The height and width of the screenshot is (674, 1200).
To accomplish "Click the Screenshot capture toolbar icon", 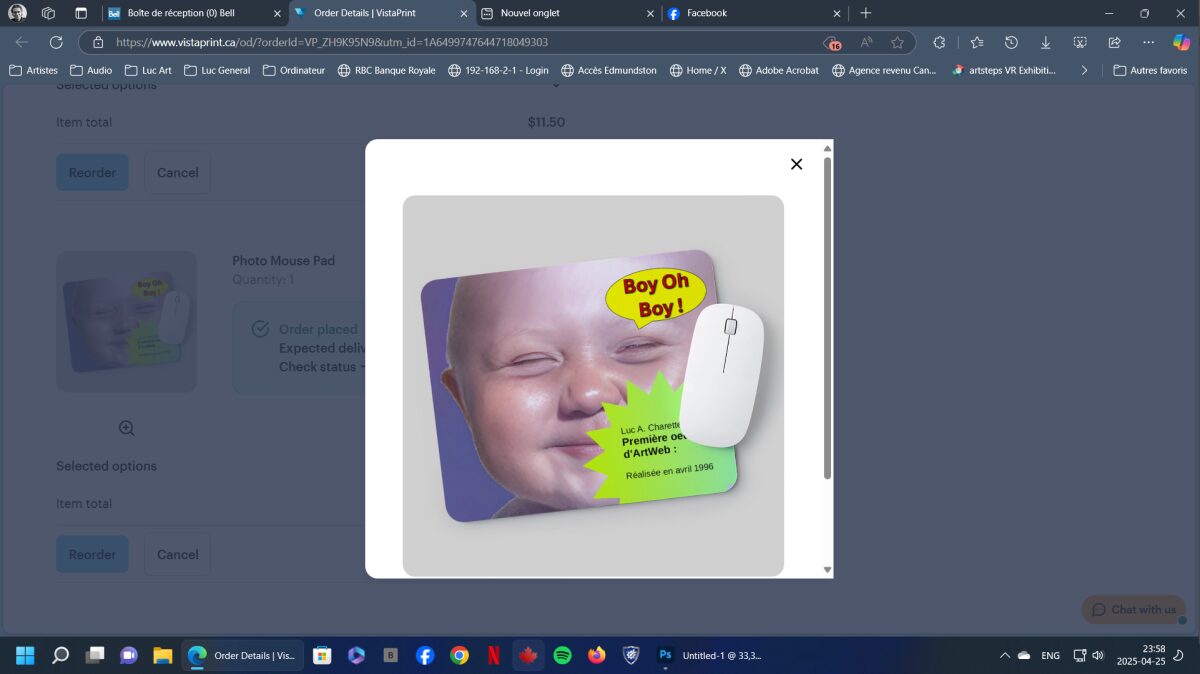I will coord(1080,42).
